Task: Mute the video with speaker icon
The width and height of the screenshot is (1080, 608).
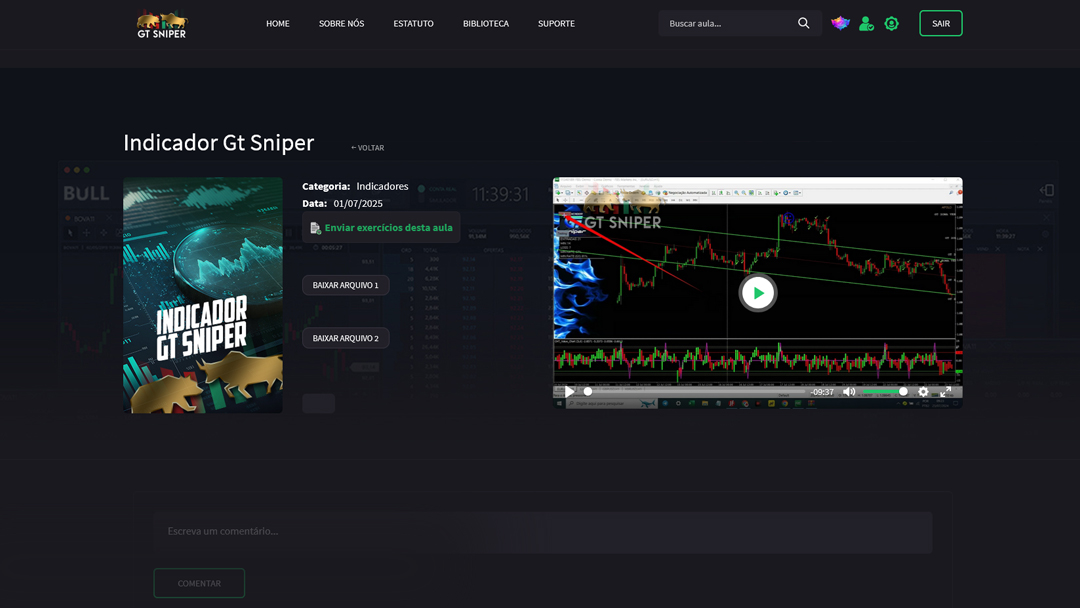Action: [x=849, y=392]
